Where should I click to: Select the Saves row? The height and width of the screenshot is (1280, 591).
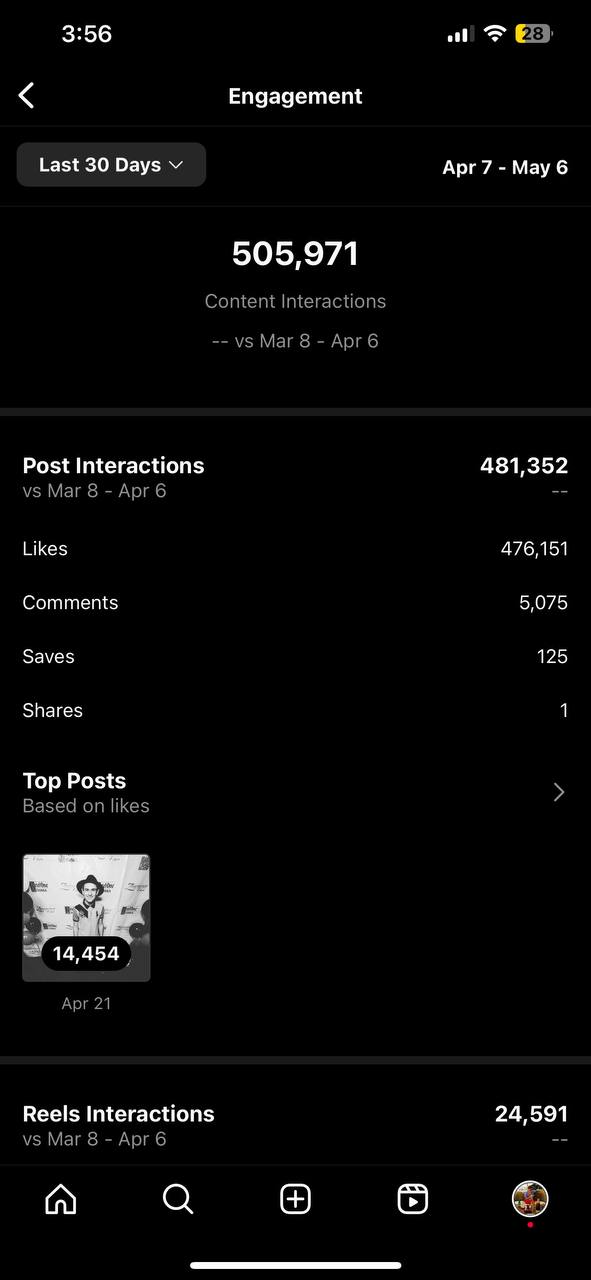pyautogui.click(x=295, y=657)
